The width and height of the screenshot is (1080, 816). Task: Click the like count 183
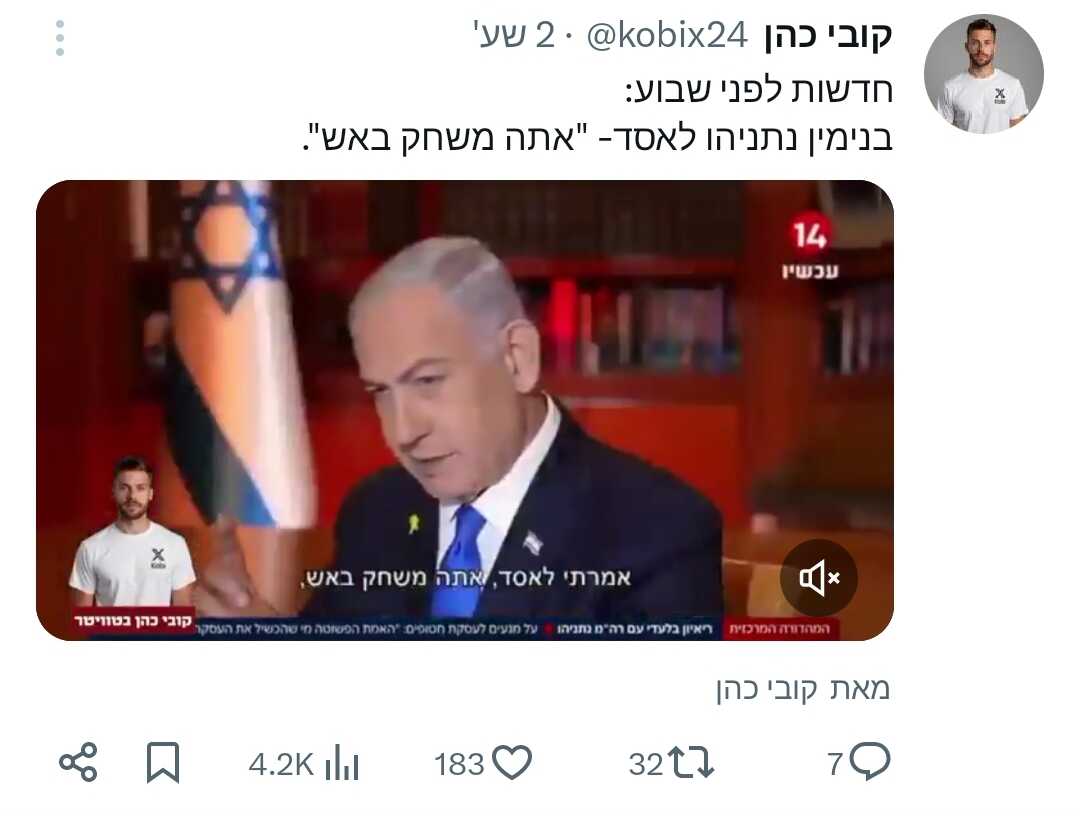[459, 764]
